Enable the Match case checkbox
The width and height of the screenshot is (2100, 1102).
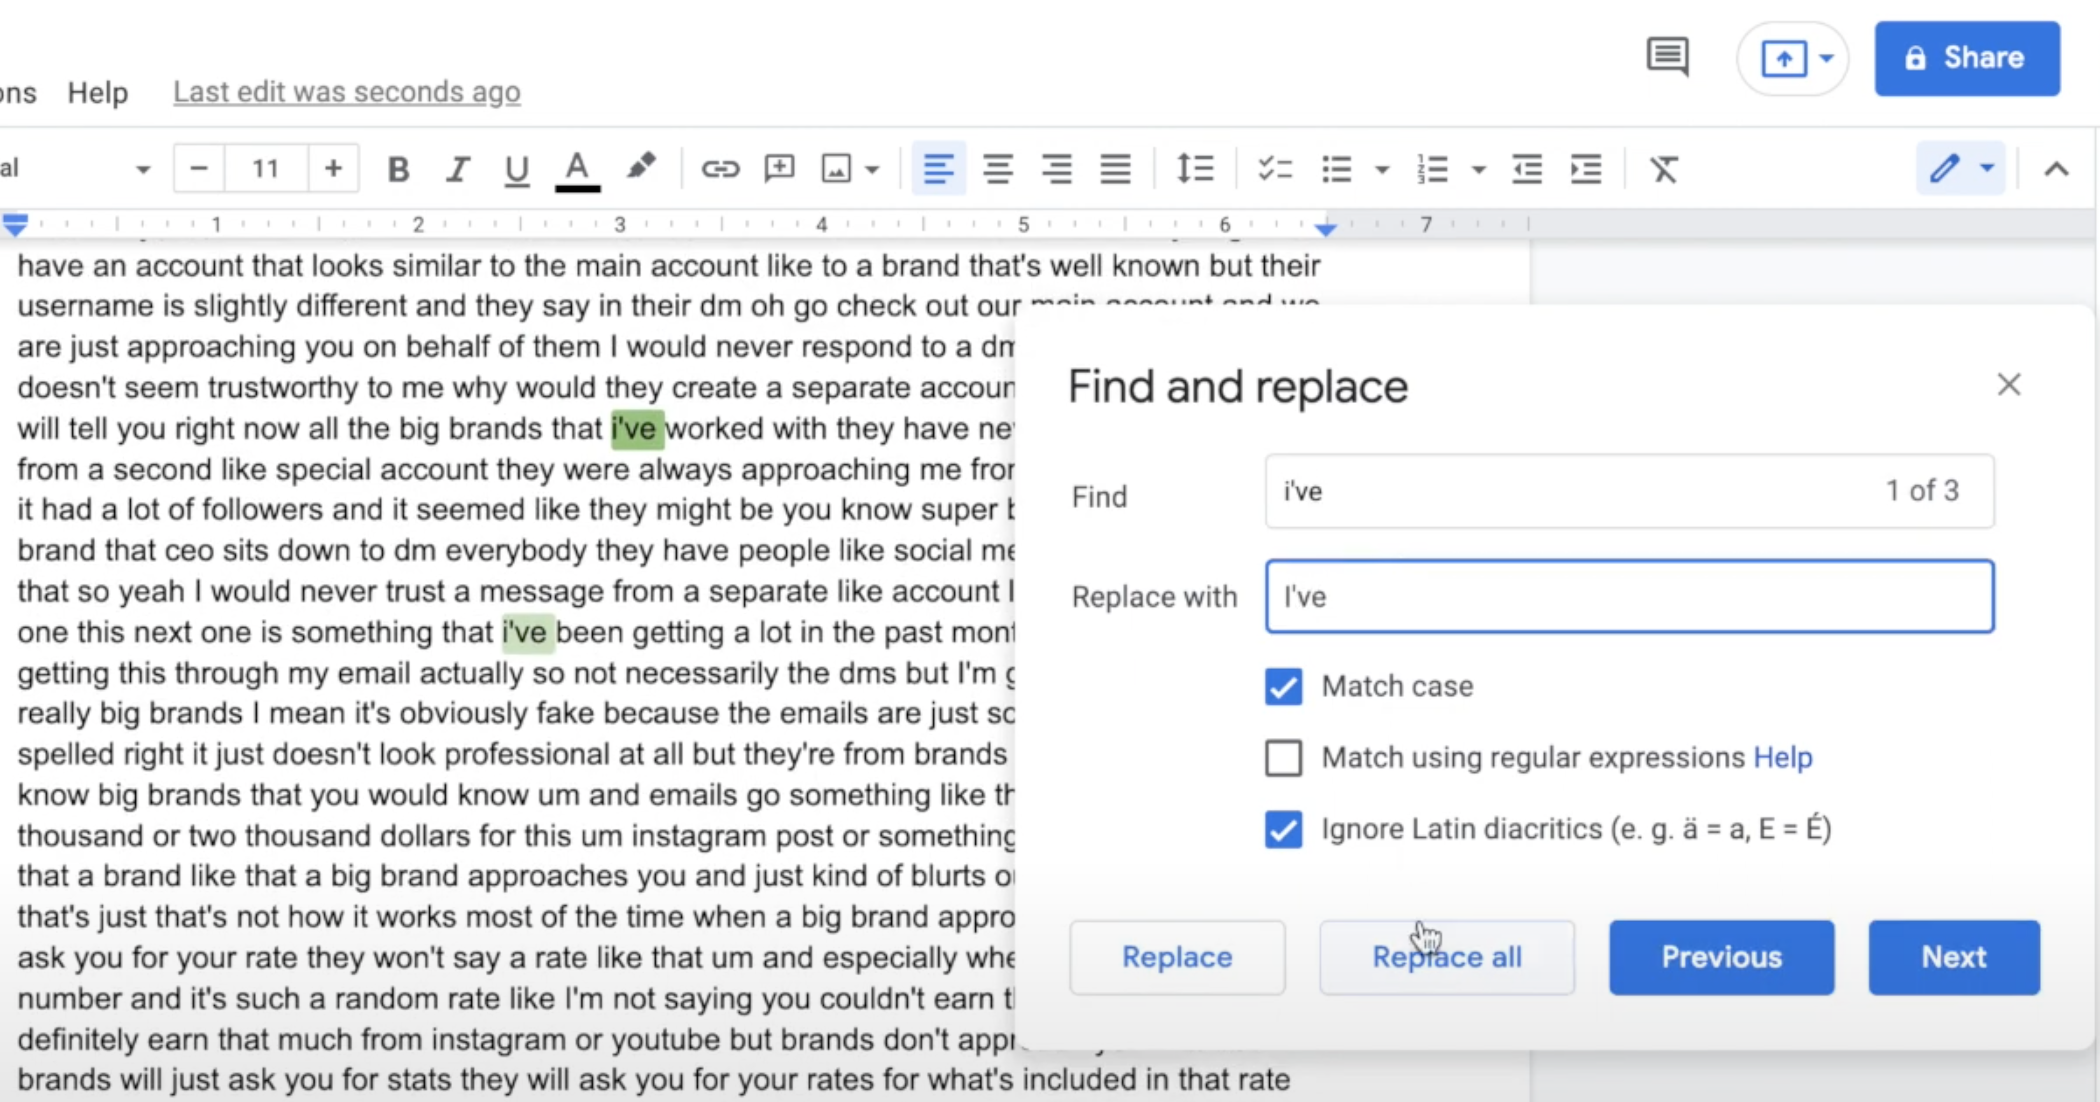(1282, 685)
